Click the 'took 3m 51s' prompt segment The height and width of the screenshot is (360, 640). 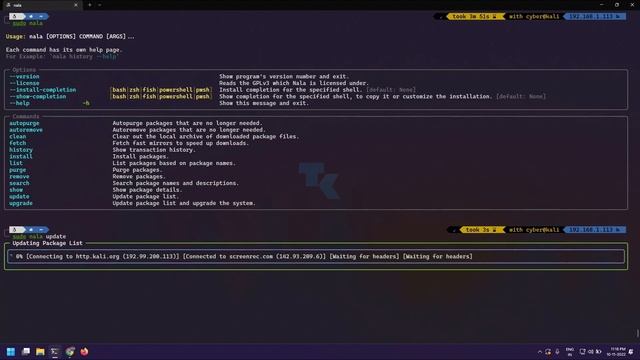(475, 16)
